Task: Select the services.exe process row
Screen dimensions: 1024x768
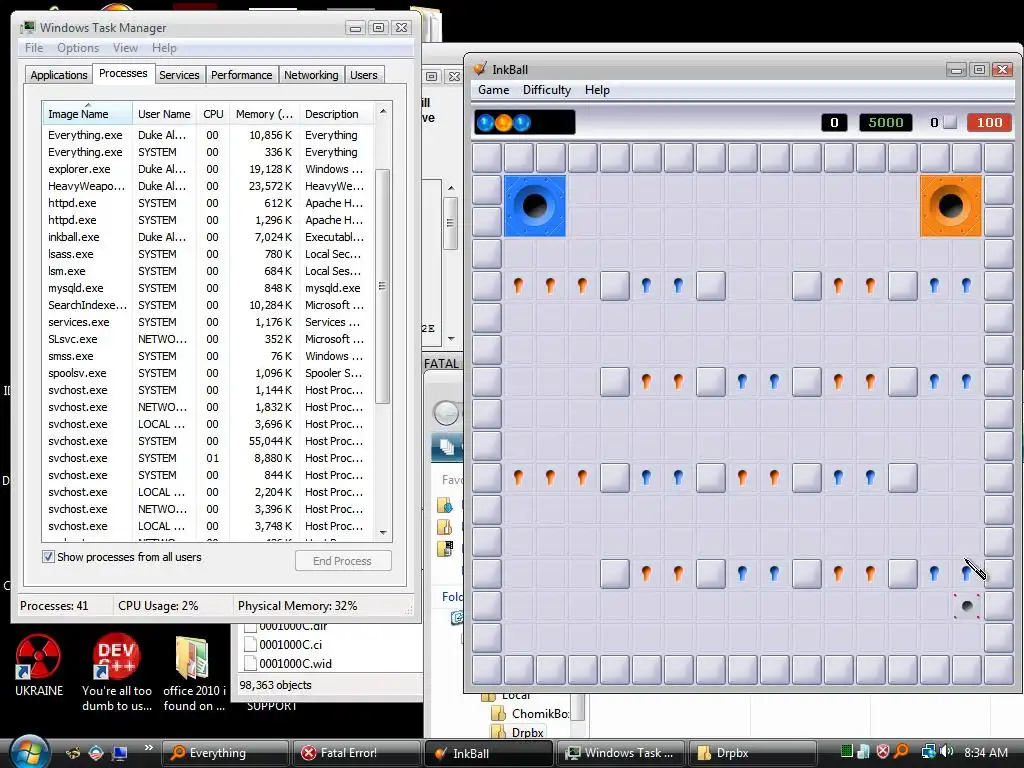Action: click(208, 322)
